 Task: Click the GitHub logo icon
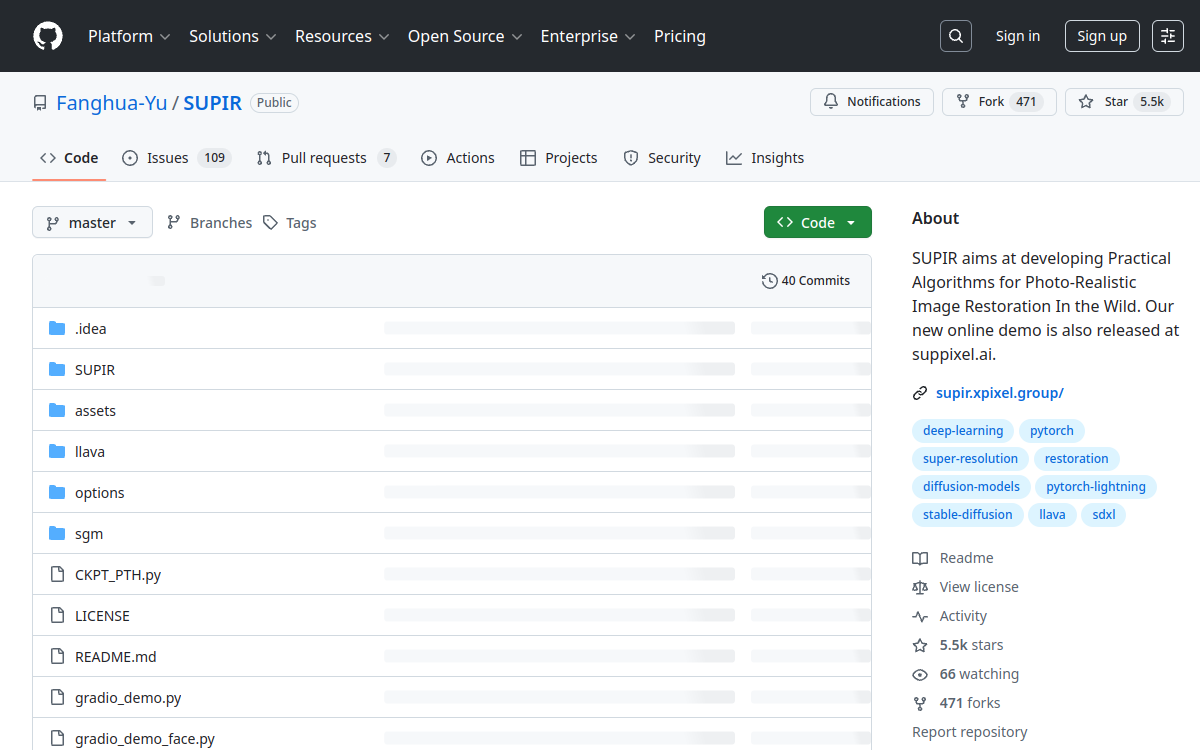48,36
